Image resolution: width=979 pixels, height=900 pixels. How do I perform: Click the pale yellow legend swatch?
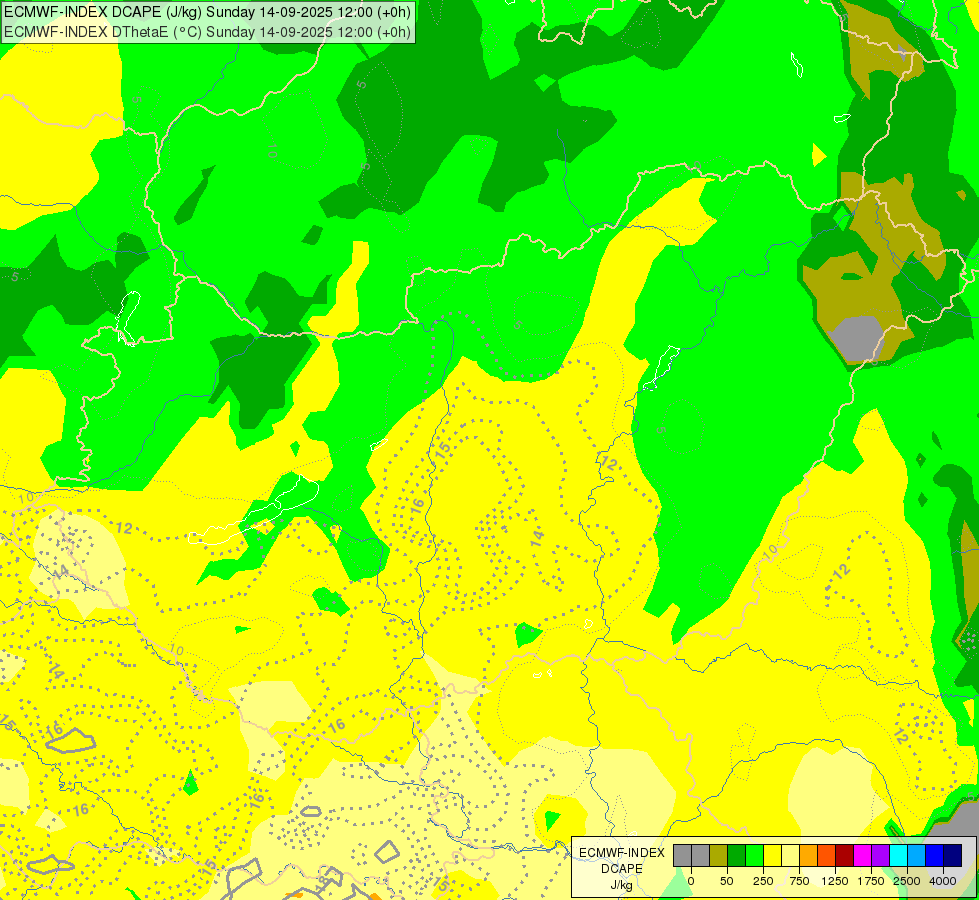[x=790, y=855]
